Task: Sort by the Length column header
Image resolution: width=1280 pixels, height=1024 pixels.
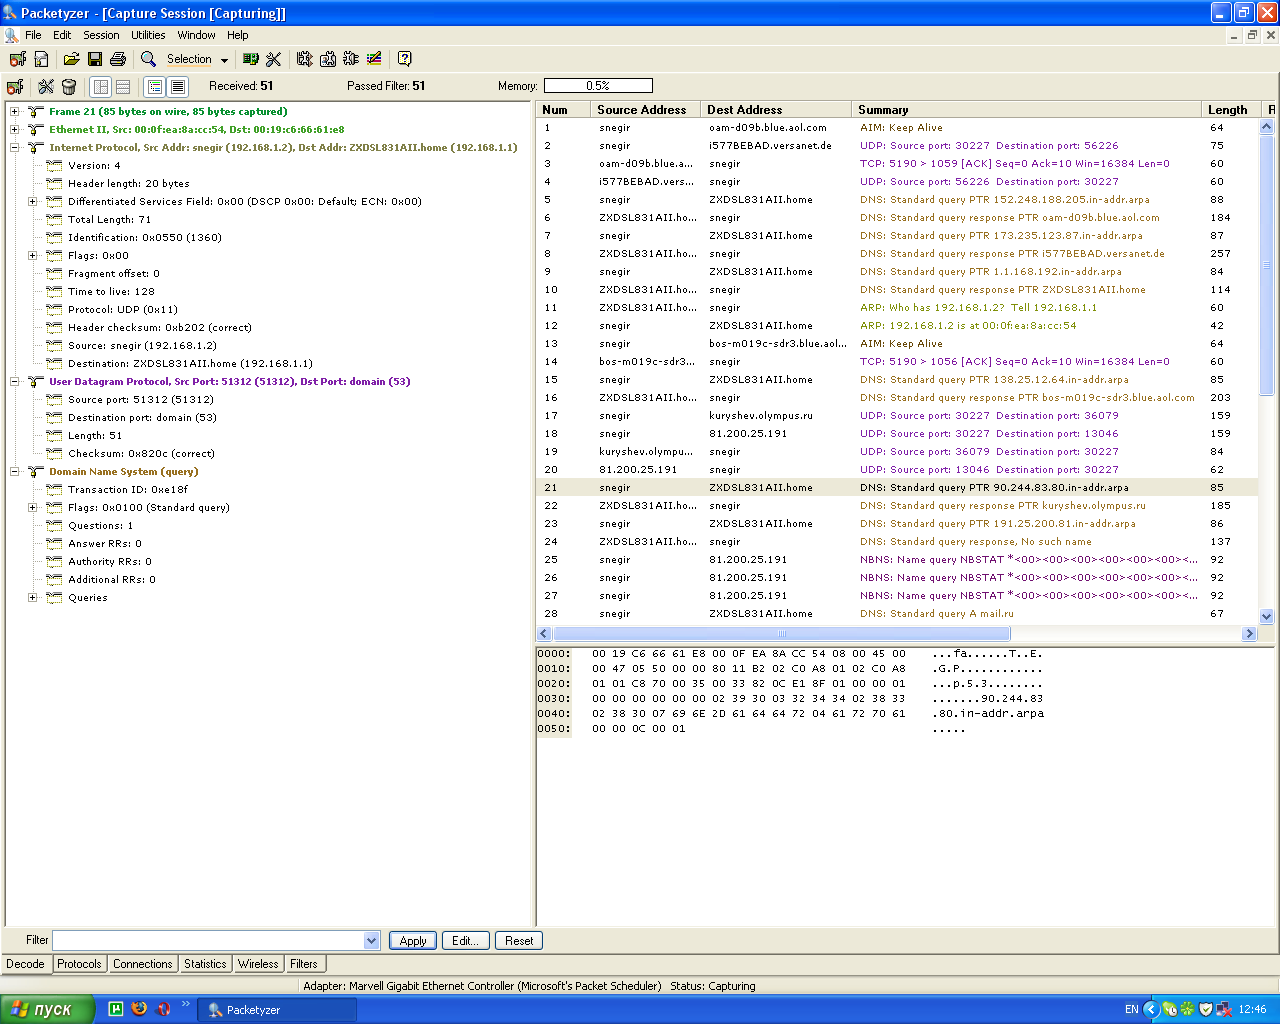Action: click(x=1232, y=110)
